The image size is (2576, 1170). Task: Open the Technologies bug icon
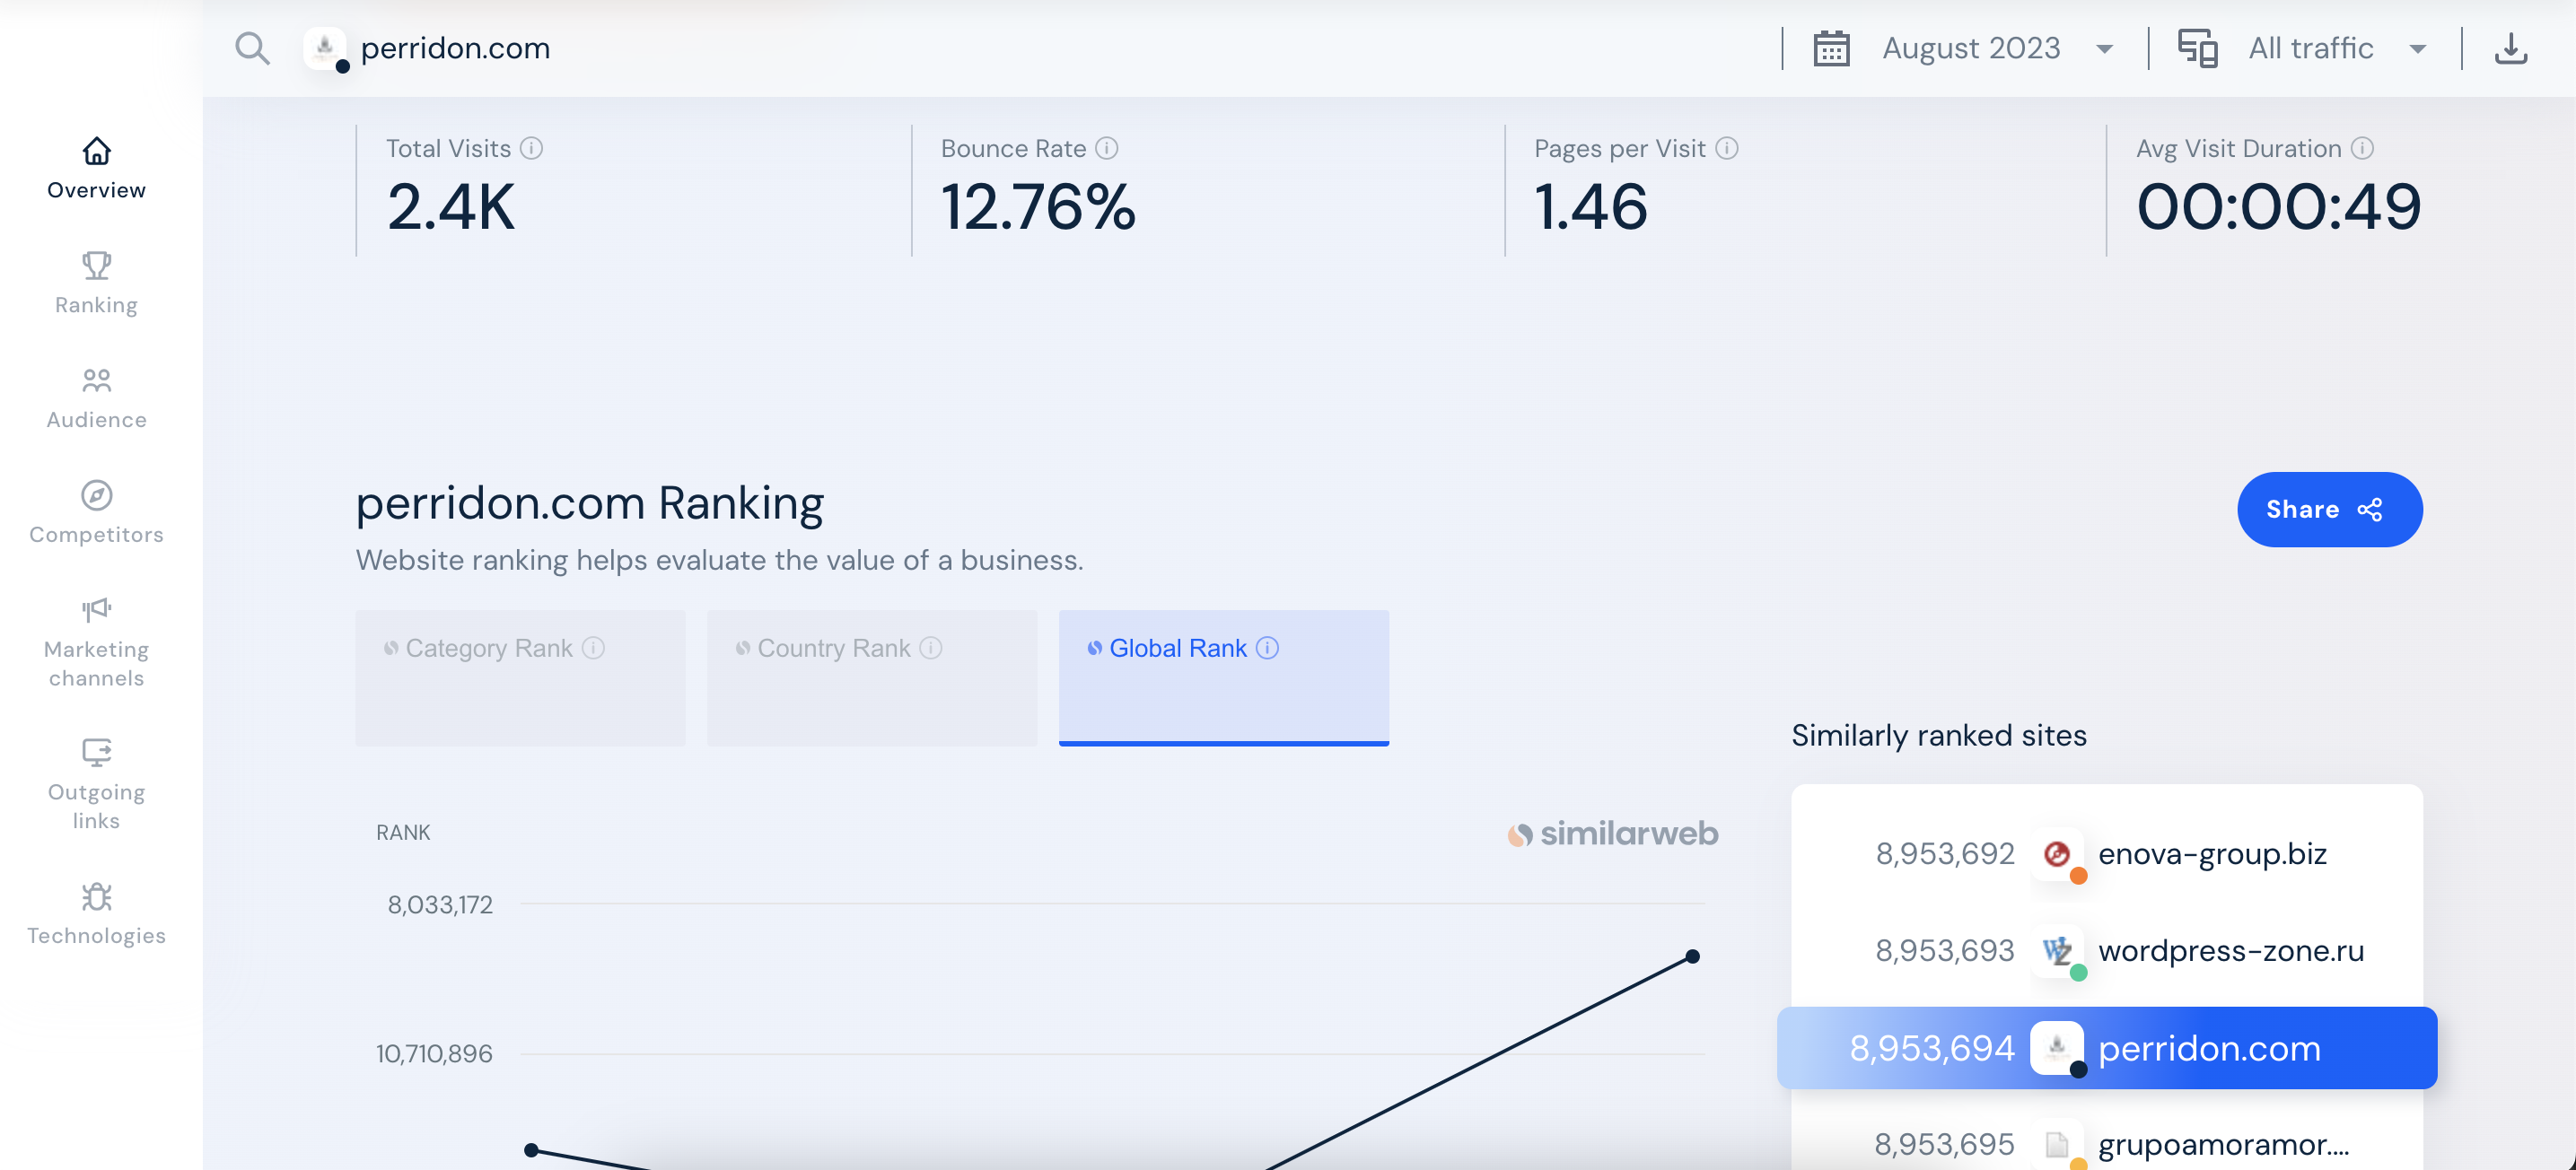(96, 897)
